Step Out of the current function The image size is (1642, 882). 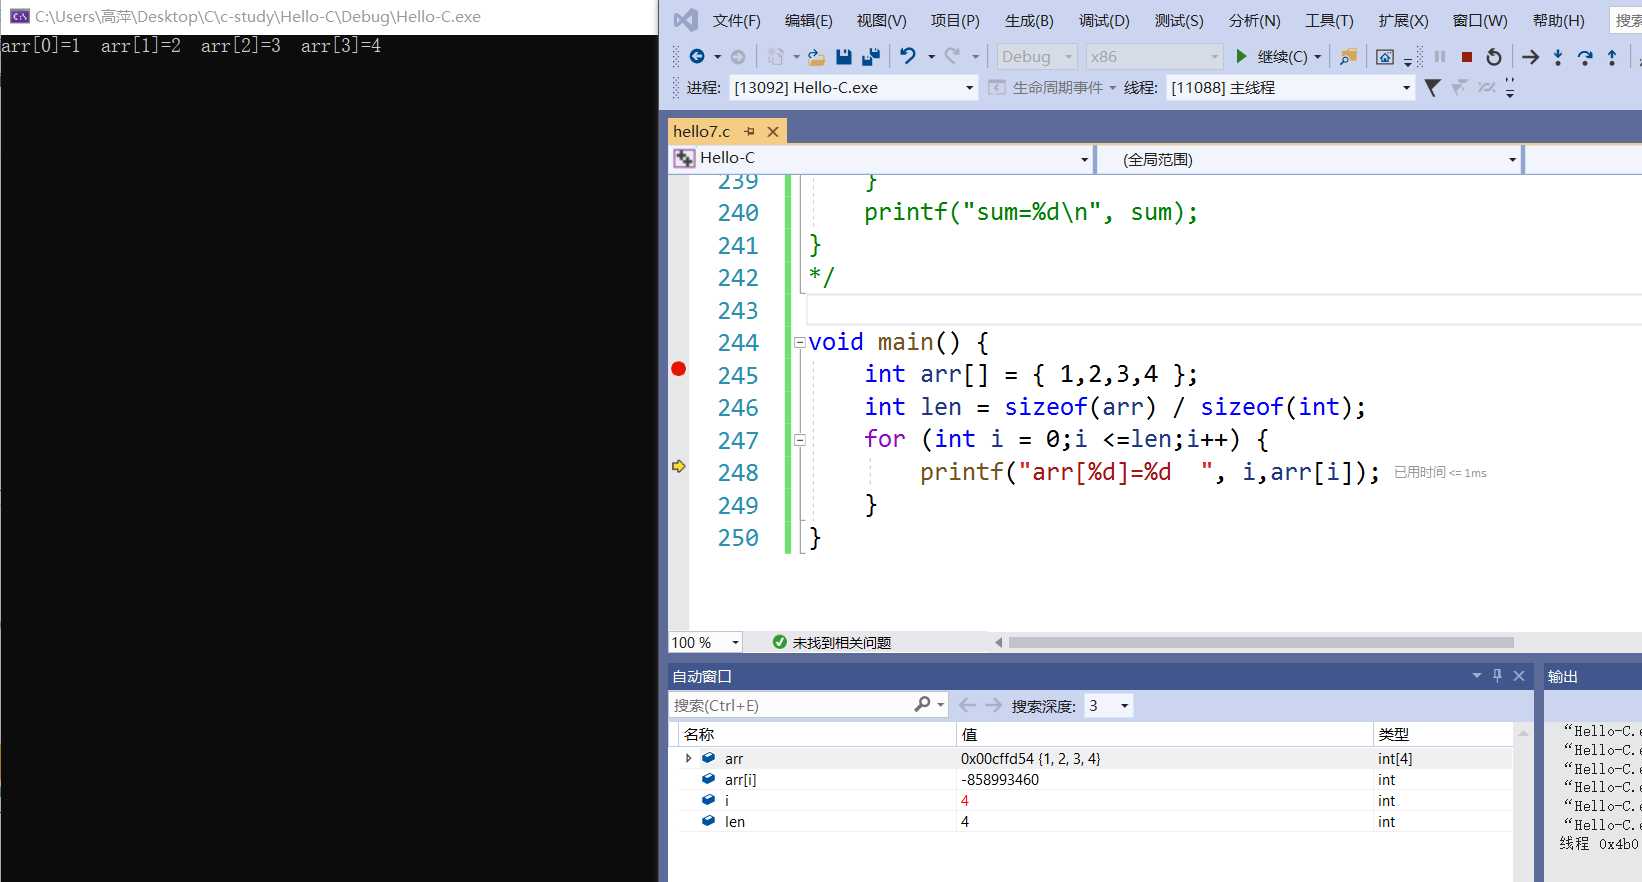pos(1612,57)
